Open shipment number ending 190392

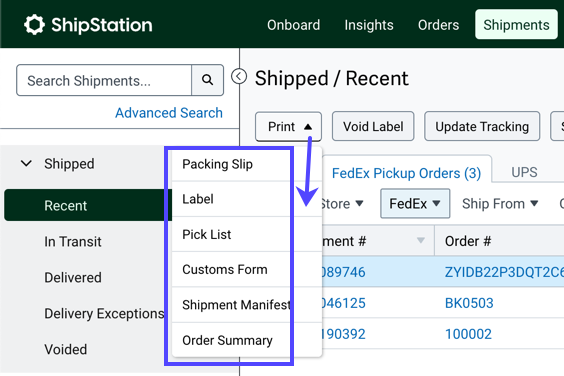pos(343,334)
